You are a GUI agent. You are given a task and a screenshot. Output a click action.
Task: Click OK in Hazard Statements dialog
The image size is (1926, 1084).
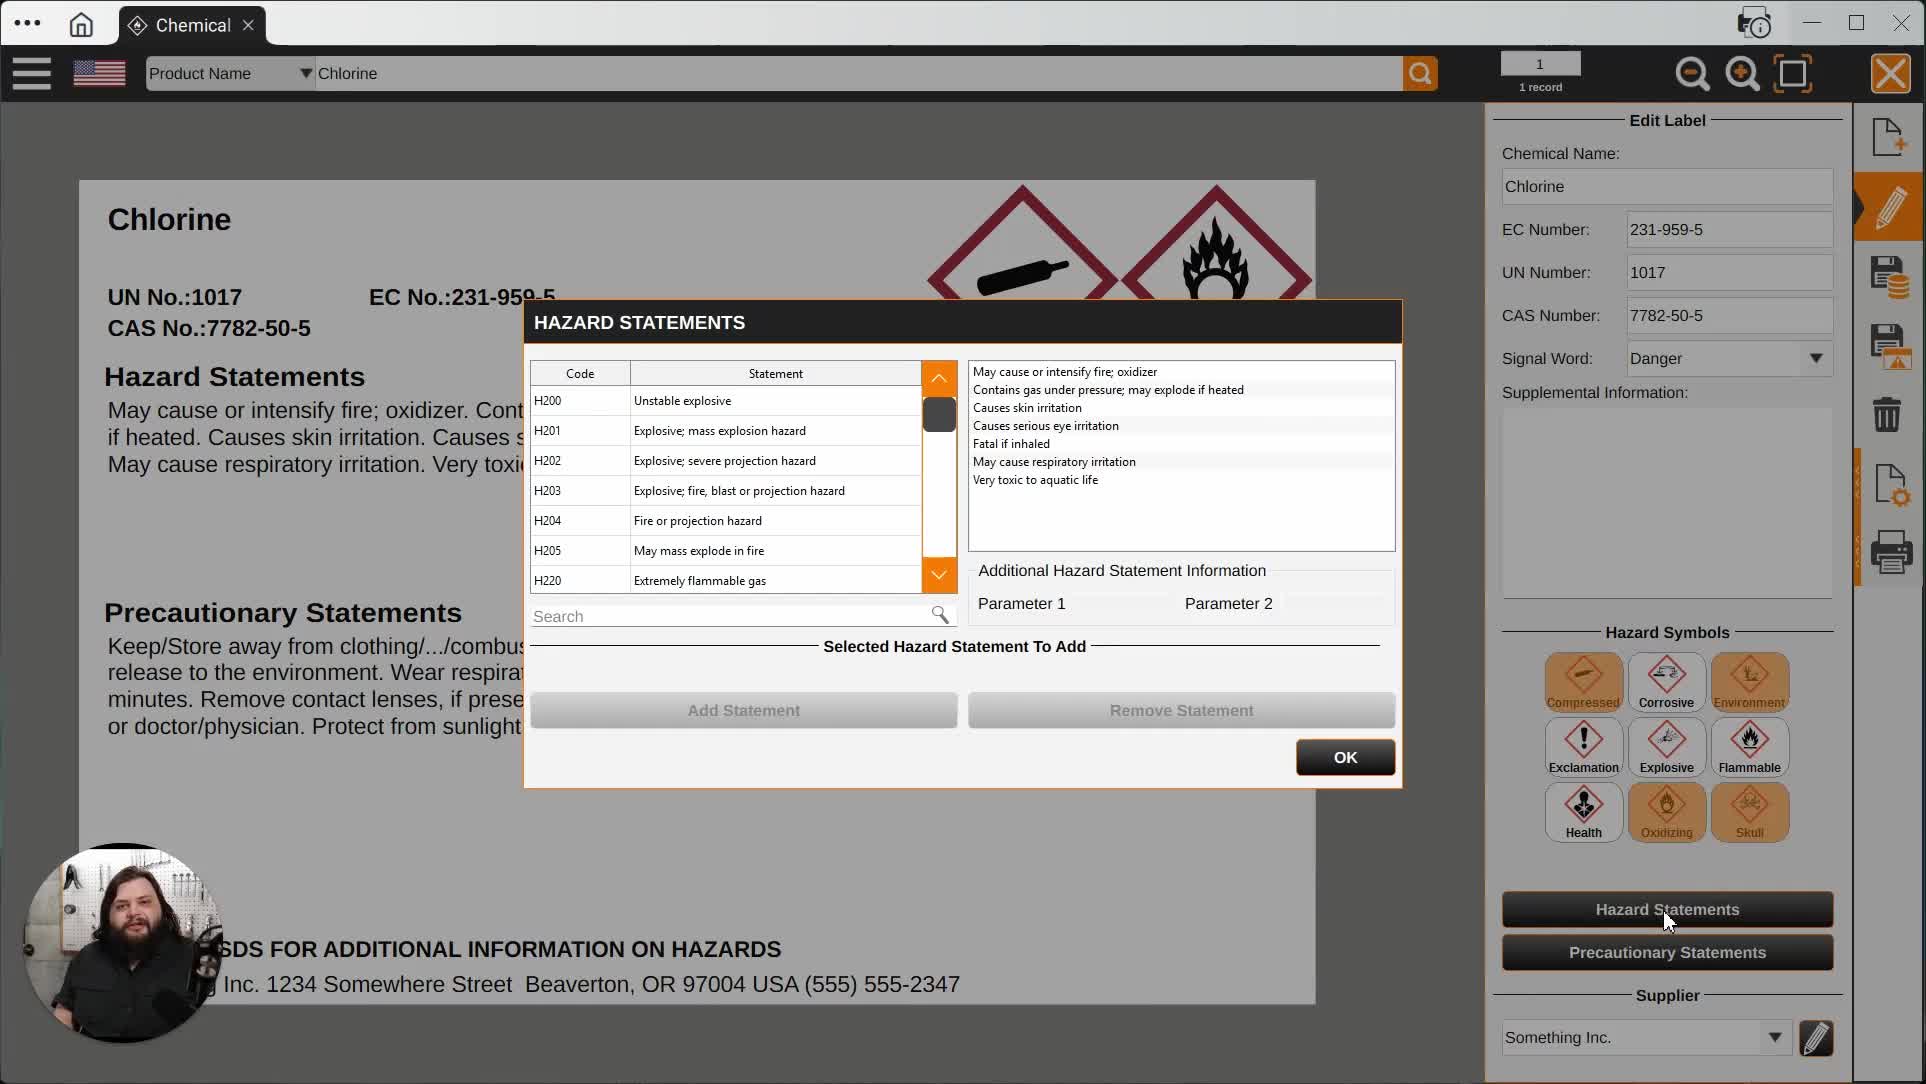pos(1345,758)
